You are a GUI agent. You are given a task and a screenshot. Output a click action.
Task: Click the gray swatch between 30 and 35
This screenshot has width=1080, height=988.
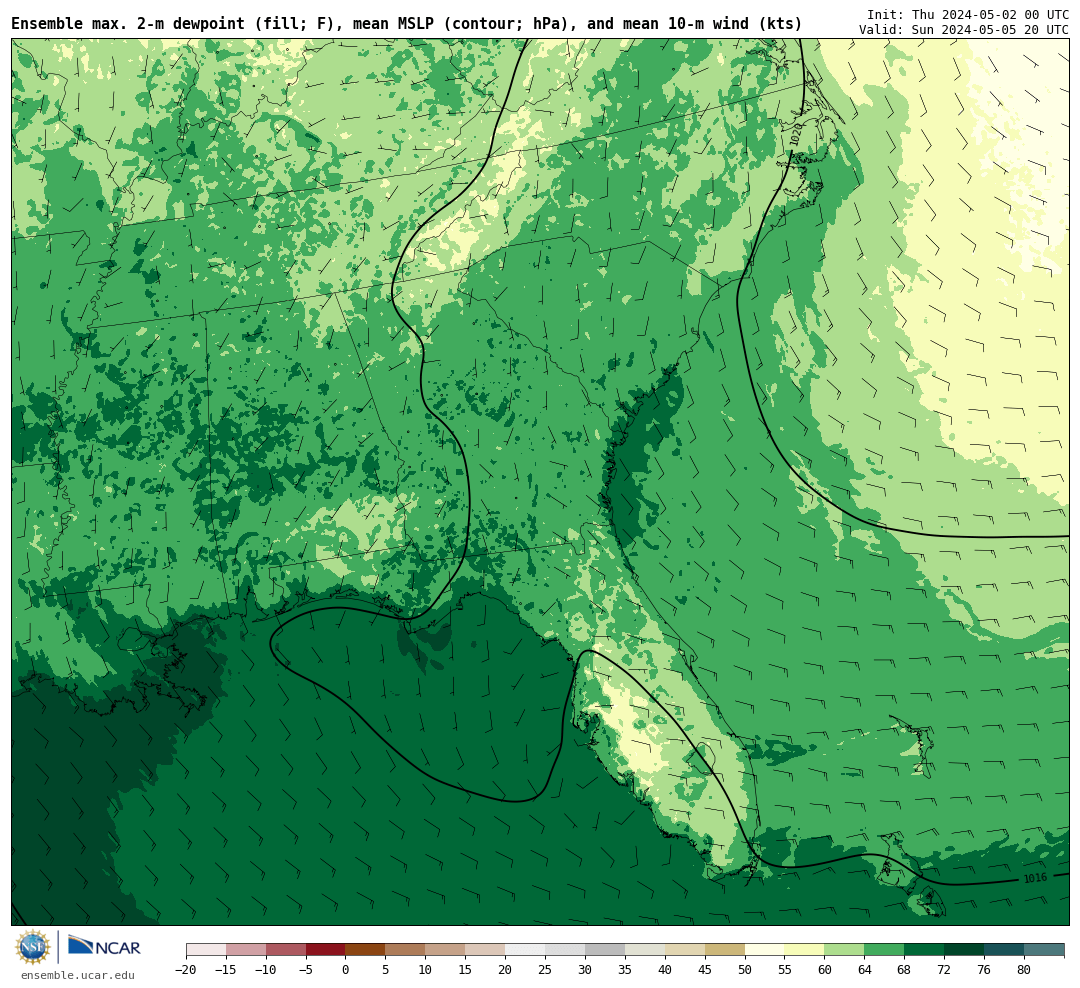pyautogui.click(x=605, y=950)
